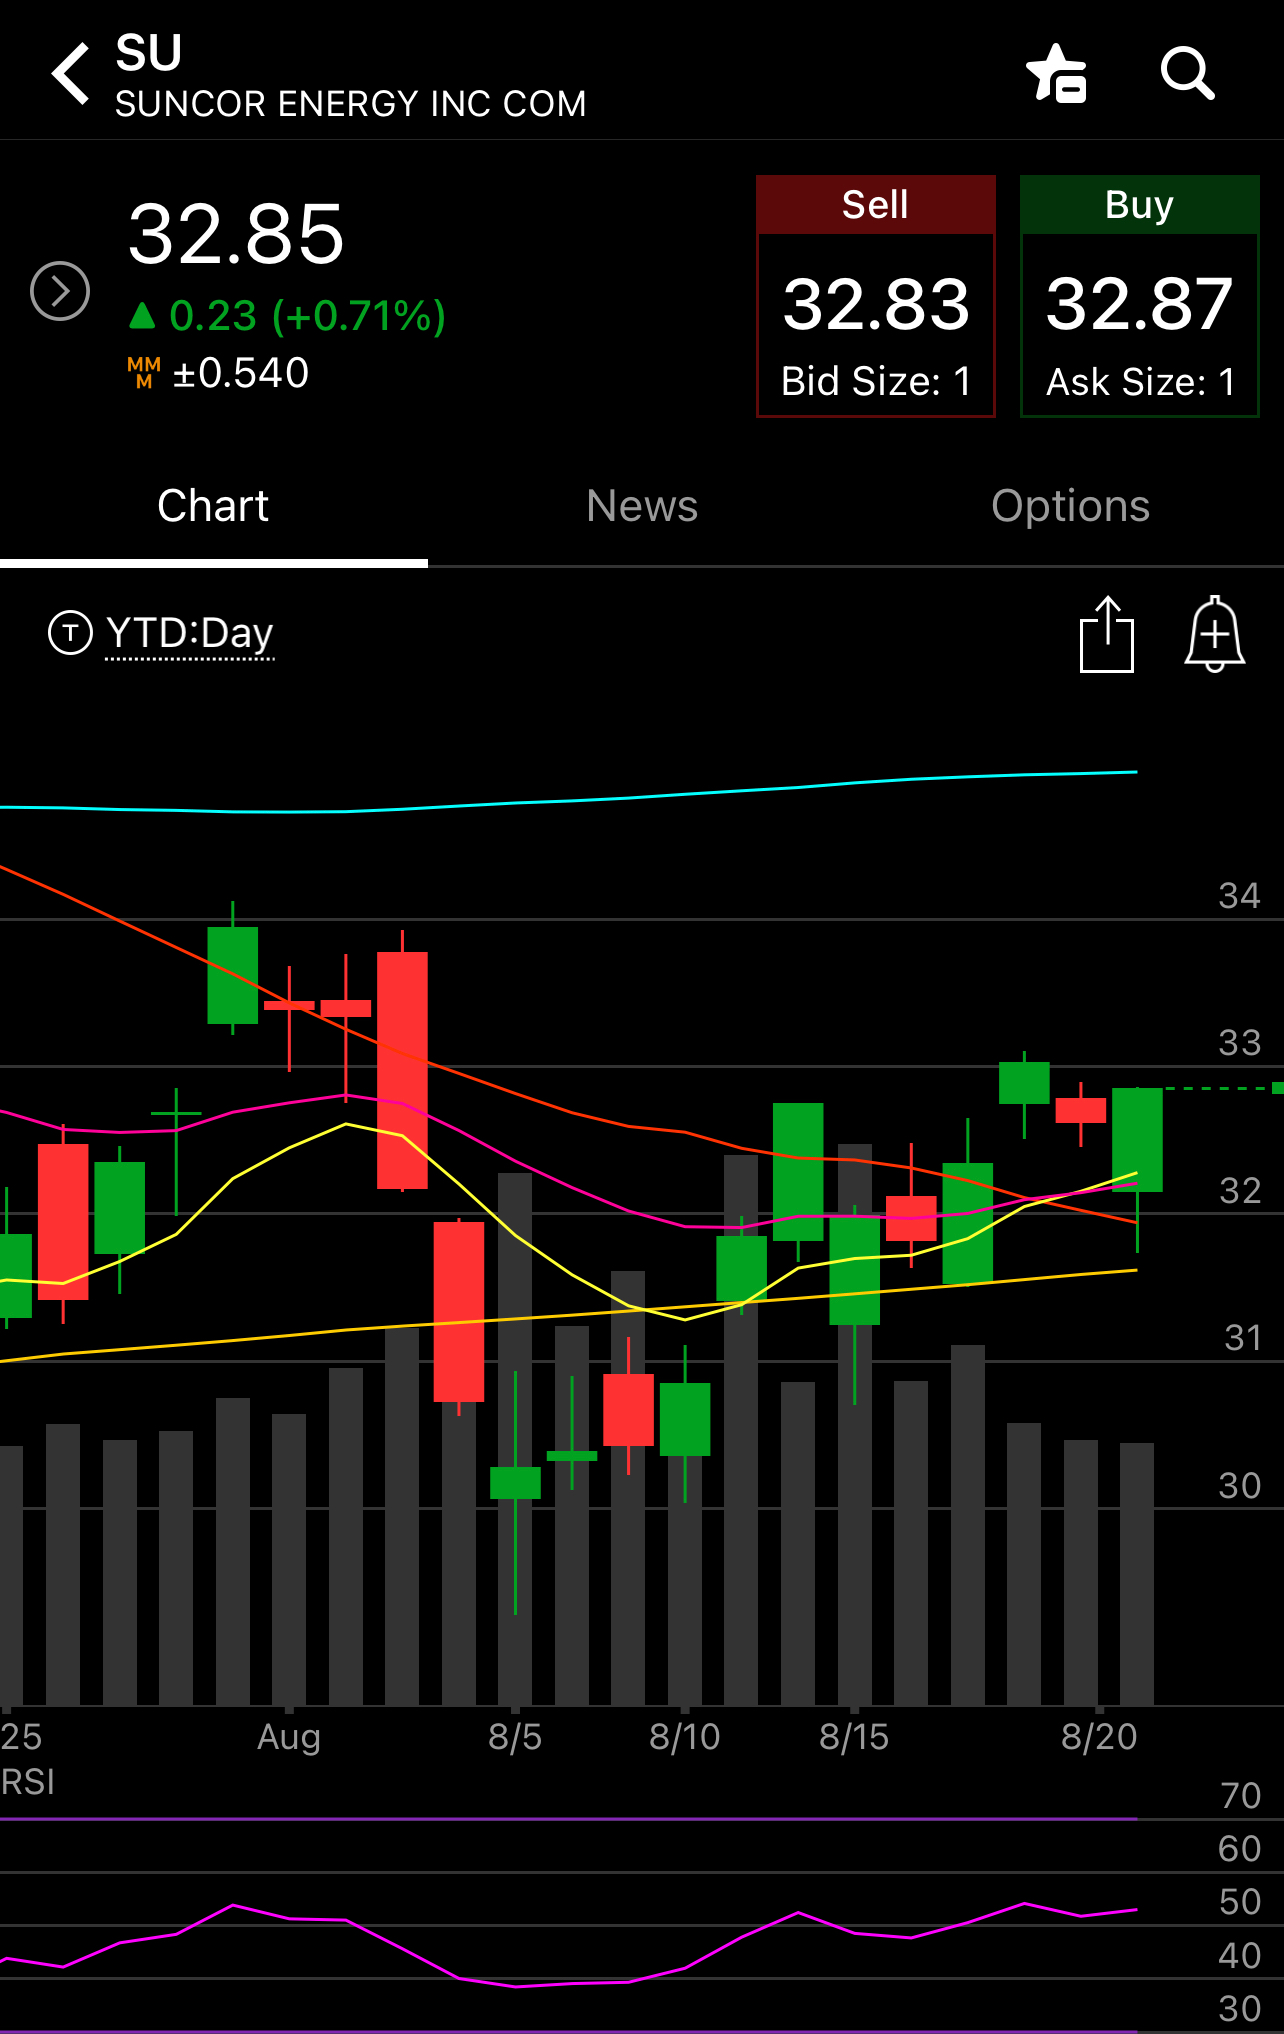Screen dimensions: 1284x2034
Task: Share the chart via share icon
Action: tap(1107, 634)
